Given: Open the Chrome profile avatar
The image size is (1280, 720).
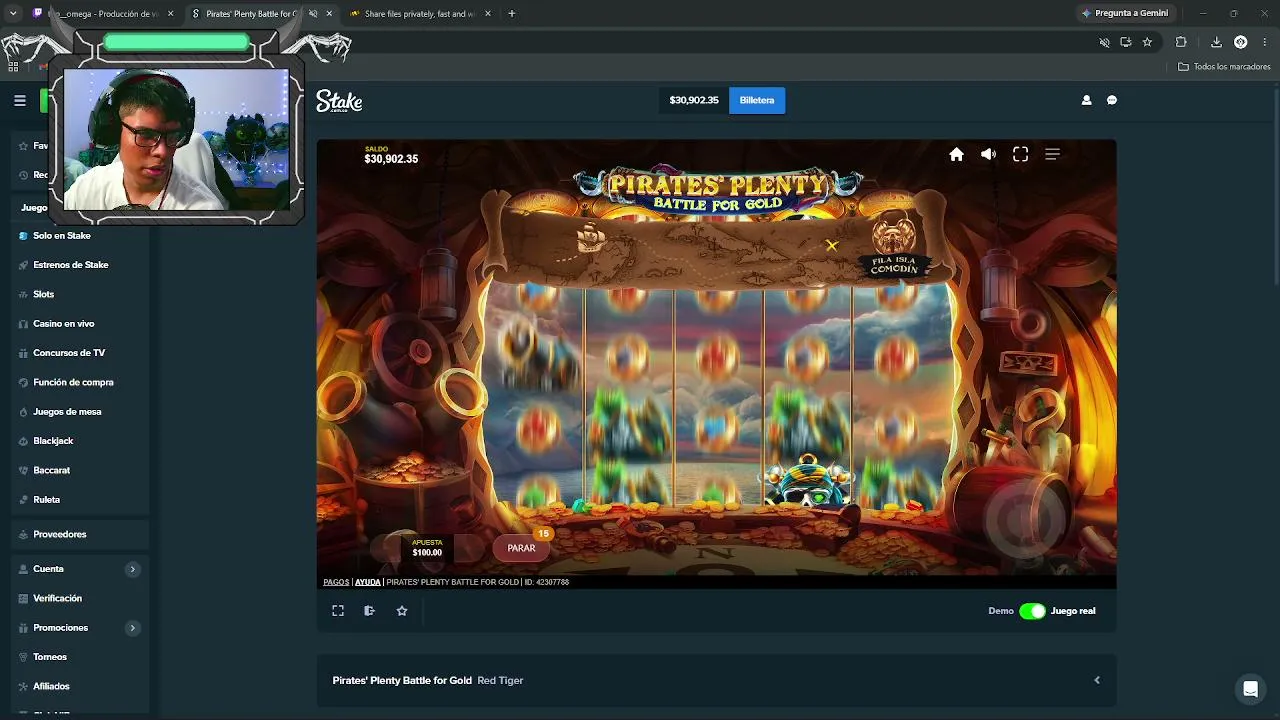Looking at the screenshot, I should click(x=1240, y=42).
